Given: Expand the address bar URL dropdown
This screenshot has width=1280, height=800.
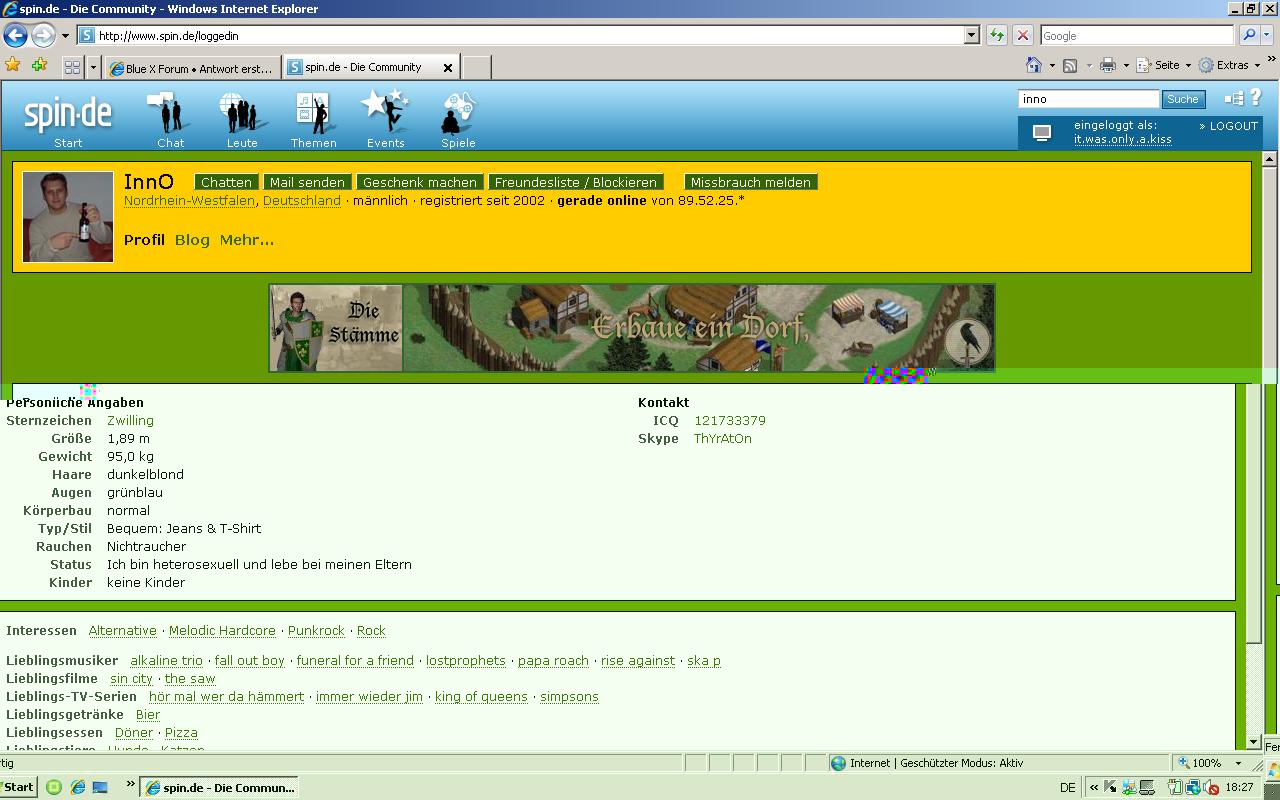Looking at the screenshot, I should tap(971, 36).
